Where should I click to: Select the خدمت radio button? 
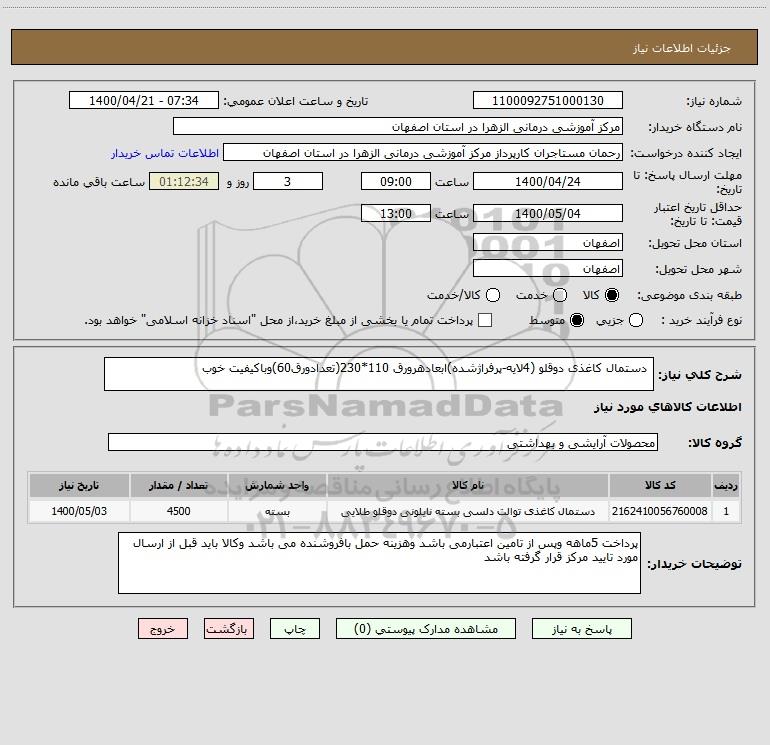point(560,295)
